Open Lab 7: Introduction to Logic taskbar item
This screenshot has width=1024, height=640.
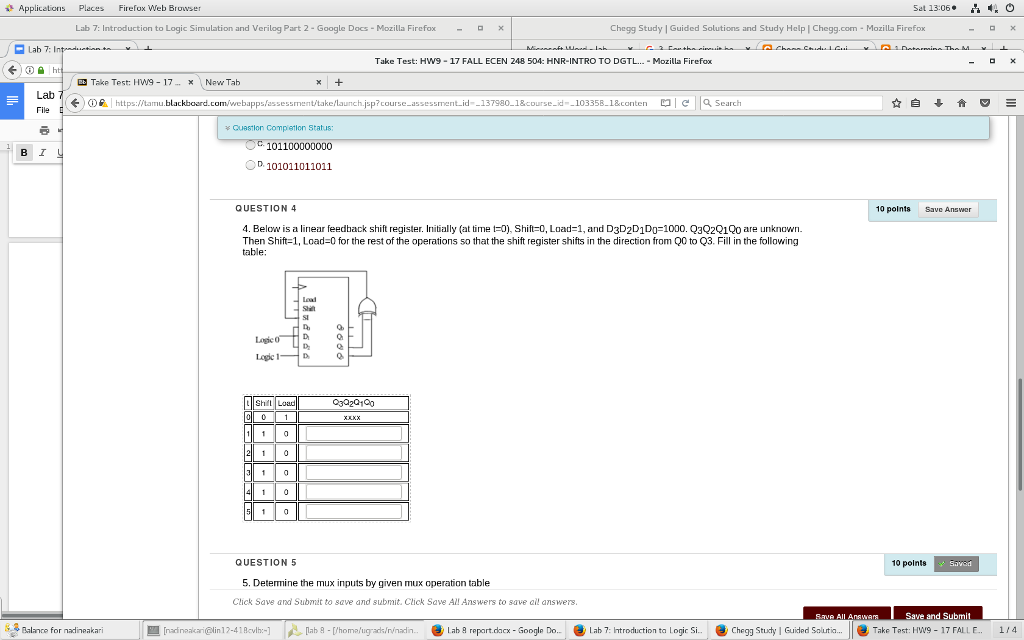click(x=638, y=630)
